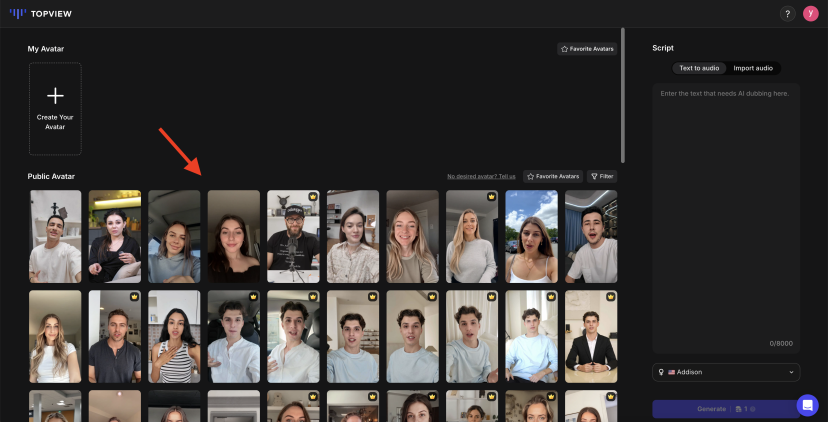Open the Addison voice dropdown

[x=726, y=372]
